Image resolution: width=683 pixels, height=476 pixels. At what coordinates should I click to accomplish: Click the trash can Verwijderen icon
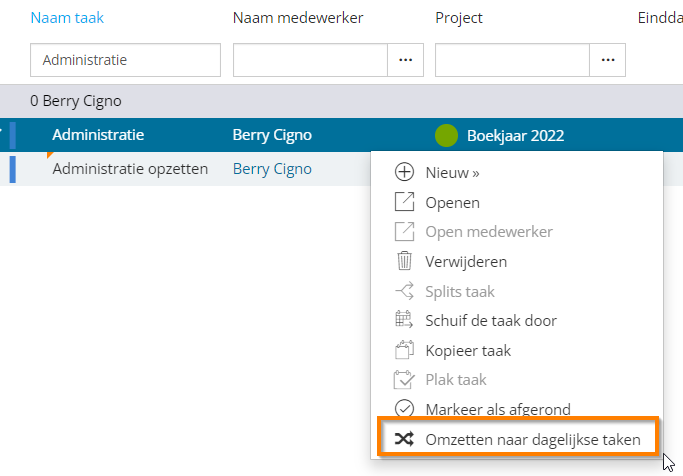[404, 260]
